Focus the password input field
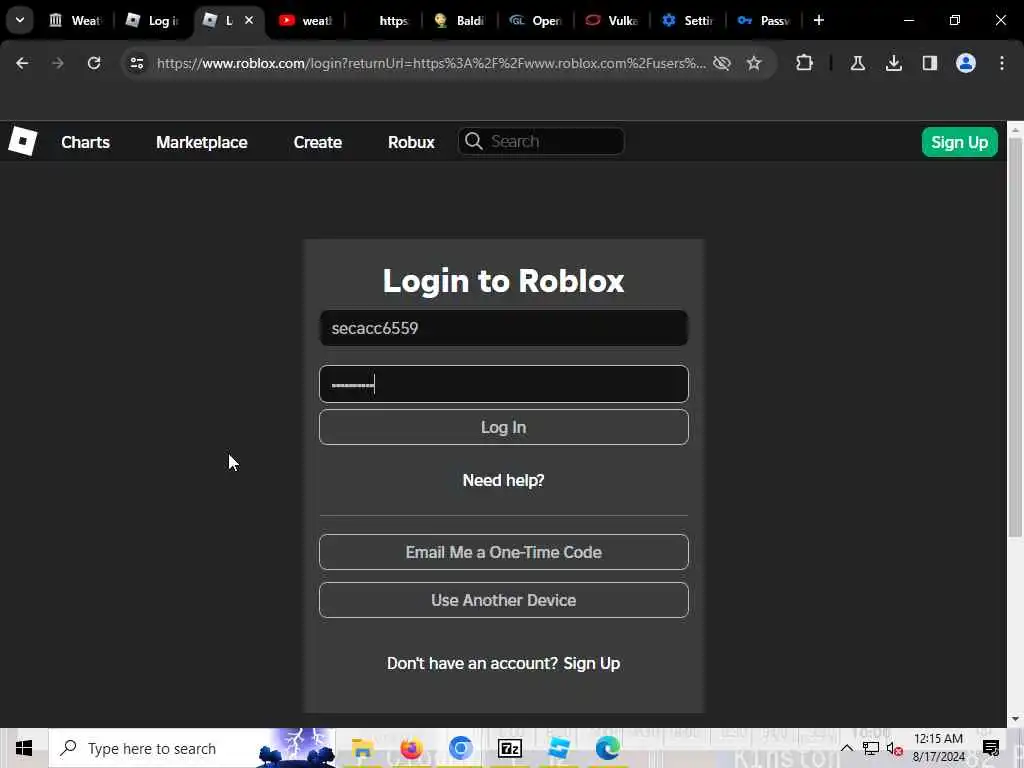 [504, 384]
